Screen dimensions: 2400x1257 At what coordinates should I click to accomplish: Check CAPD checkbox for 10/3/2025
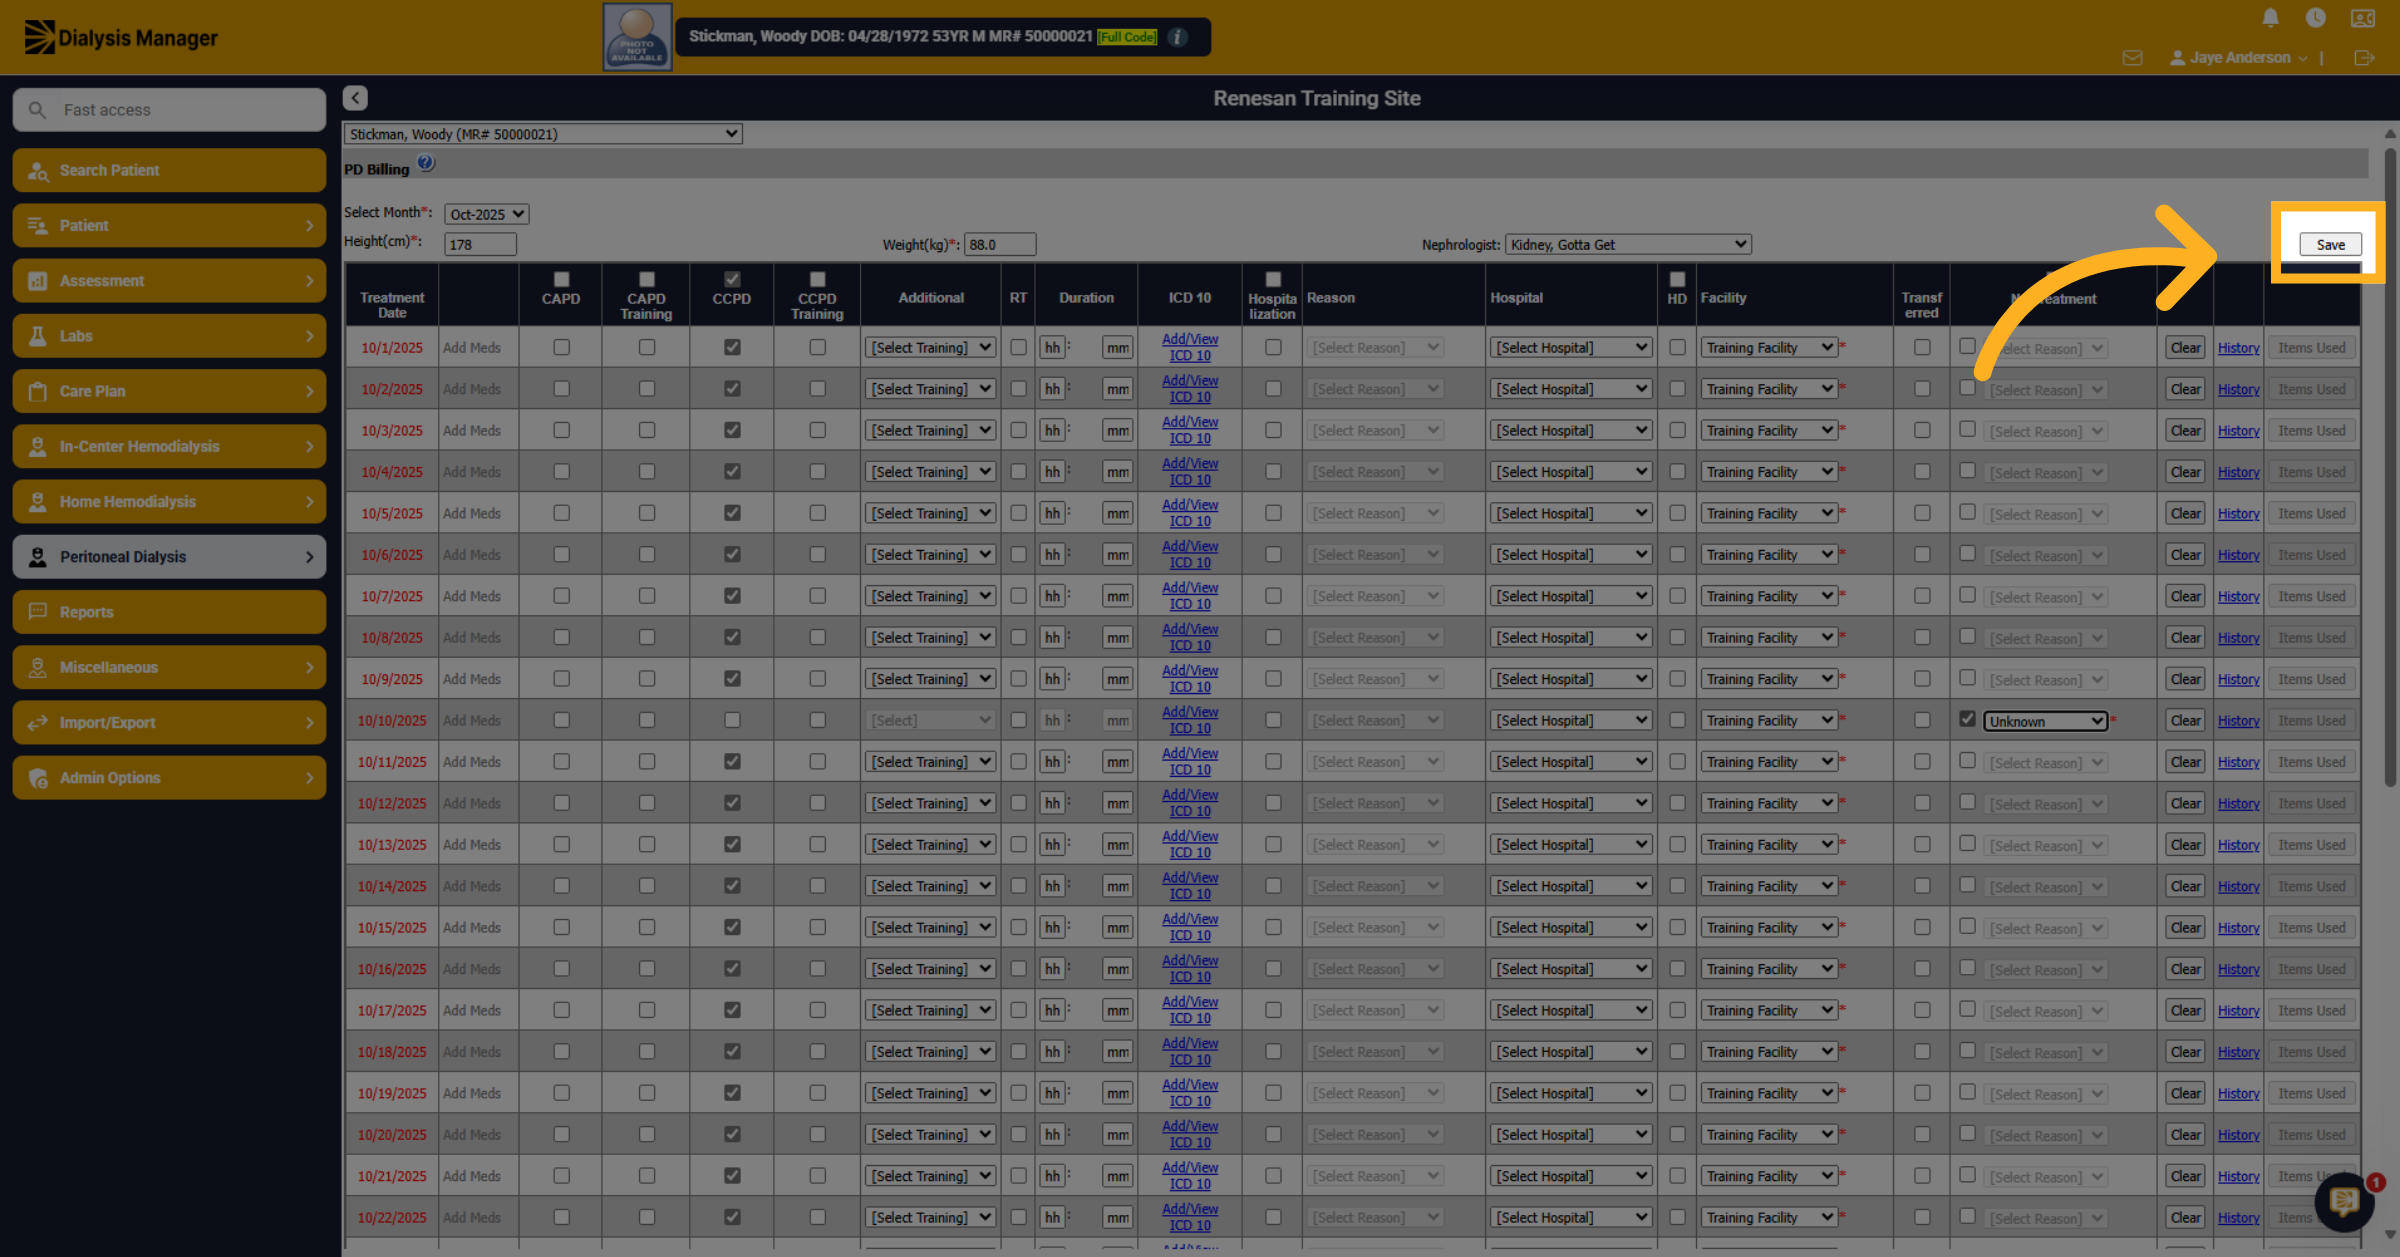(x=561, y=430)
